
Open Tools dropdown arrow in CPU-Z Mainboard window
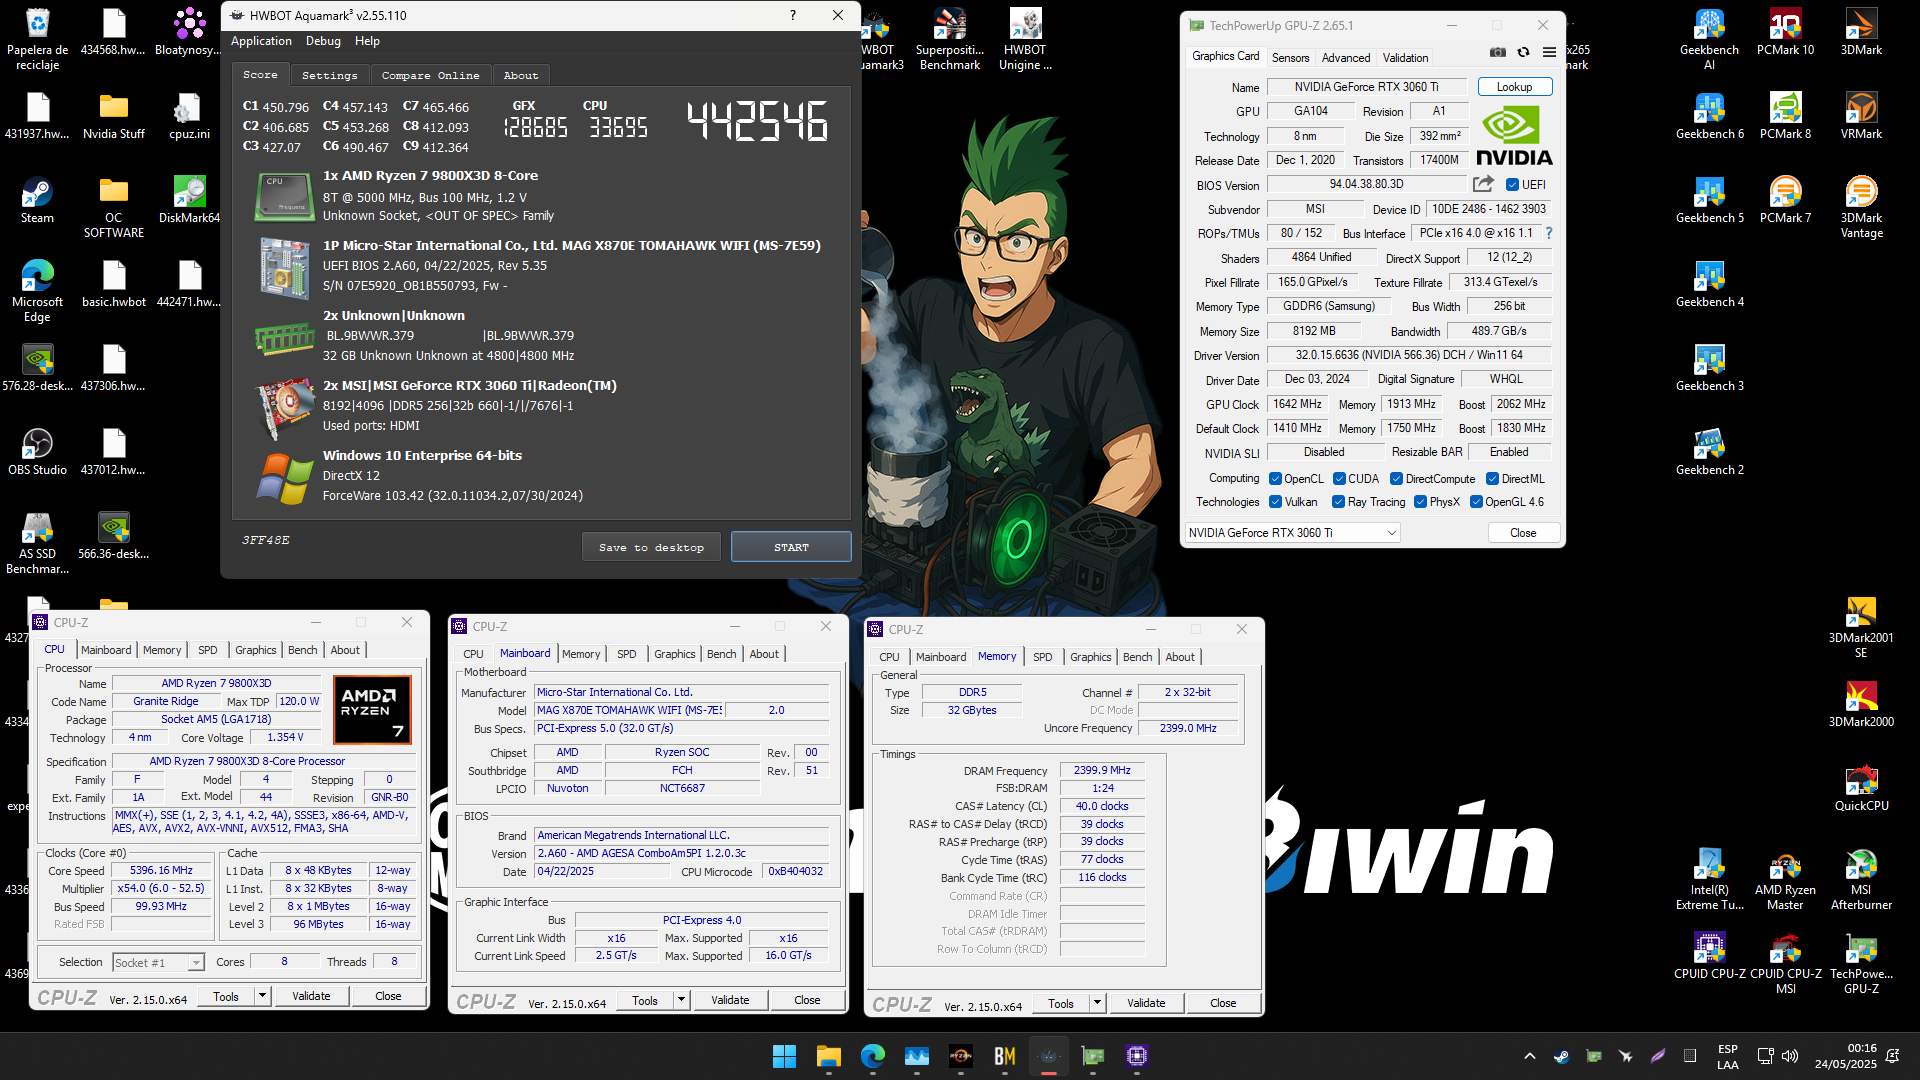click(x=681, y=1000)
